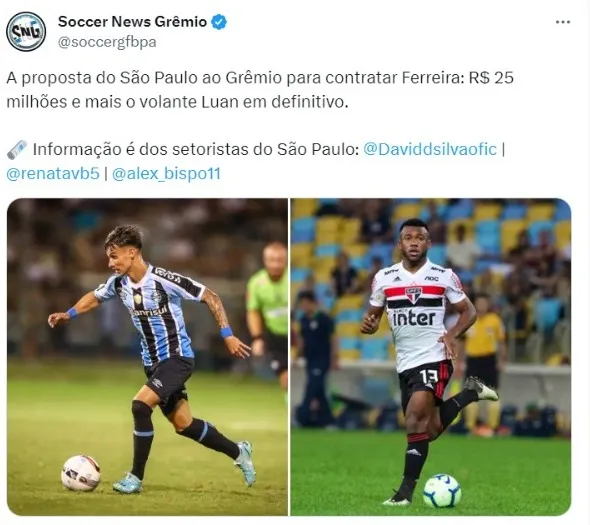Click the number 13 on the black shorts
This screenshot has width=590, height=525.
429,377
